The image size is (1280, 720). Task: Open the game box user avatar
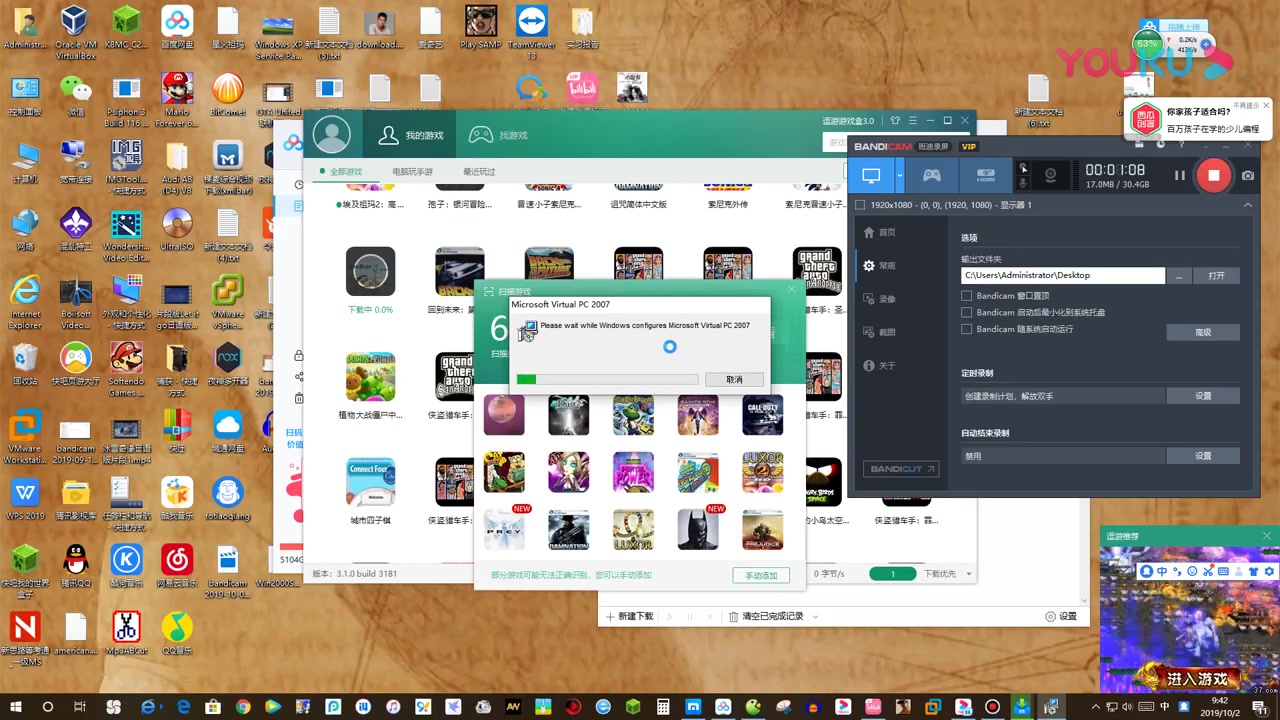click(331, 134)
